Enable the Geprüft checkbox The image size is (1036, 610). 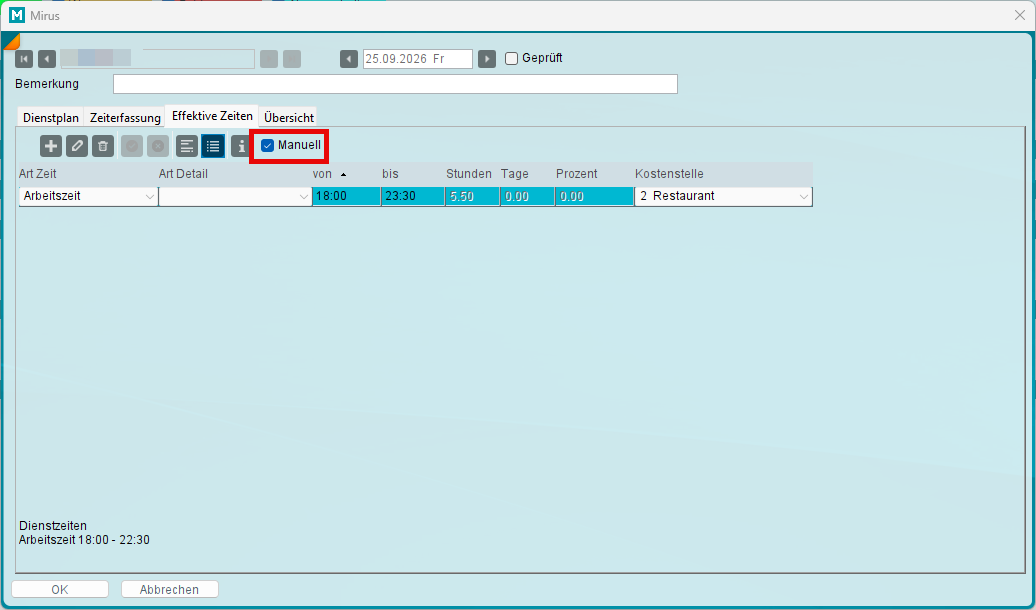click(511, 58)
